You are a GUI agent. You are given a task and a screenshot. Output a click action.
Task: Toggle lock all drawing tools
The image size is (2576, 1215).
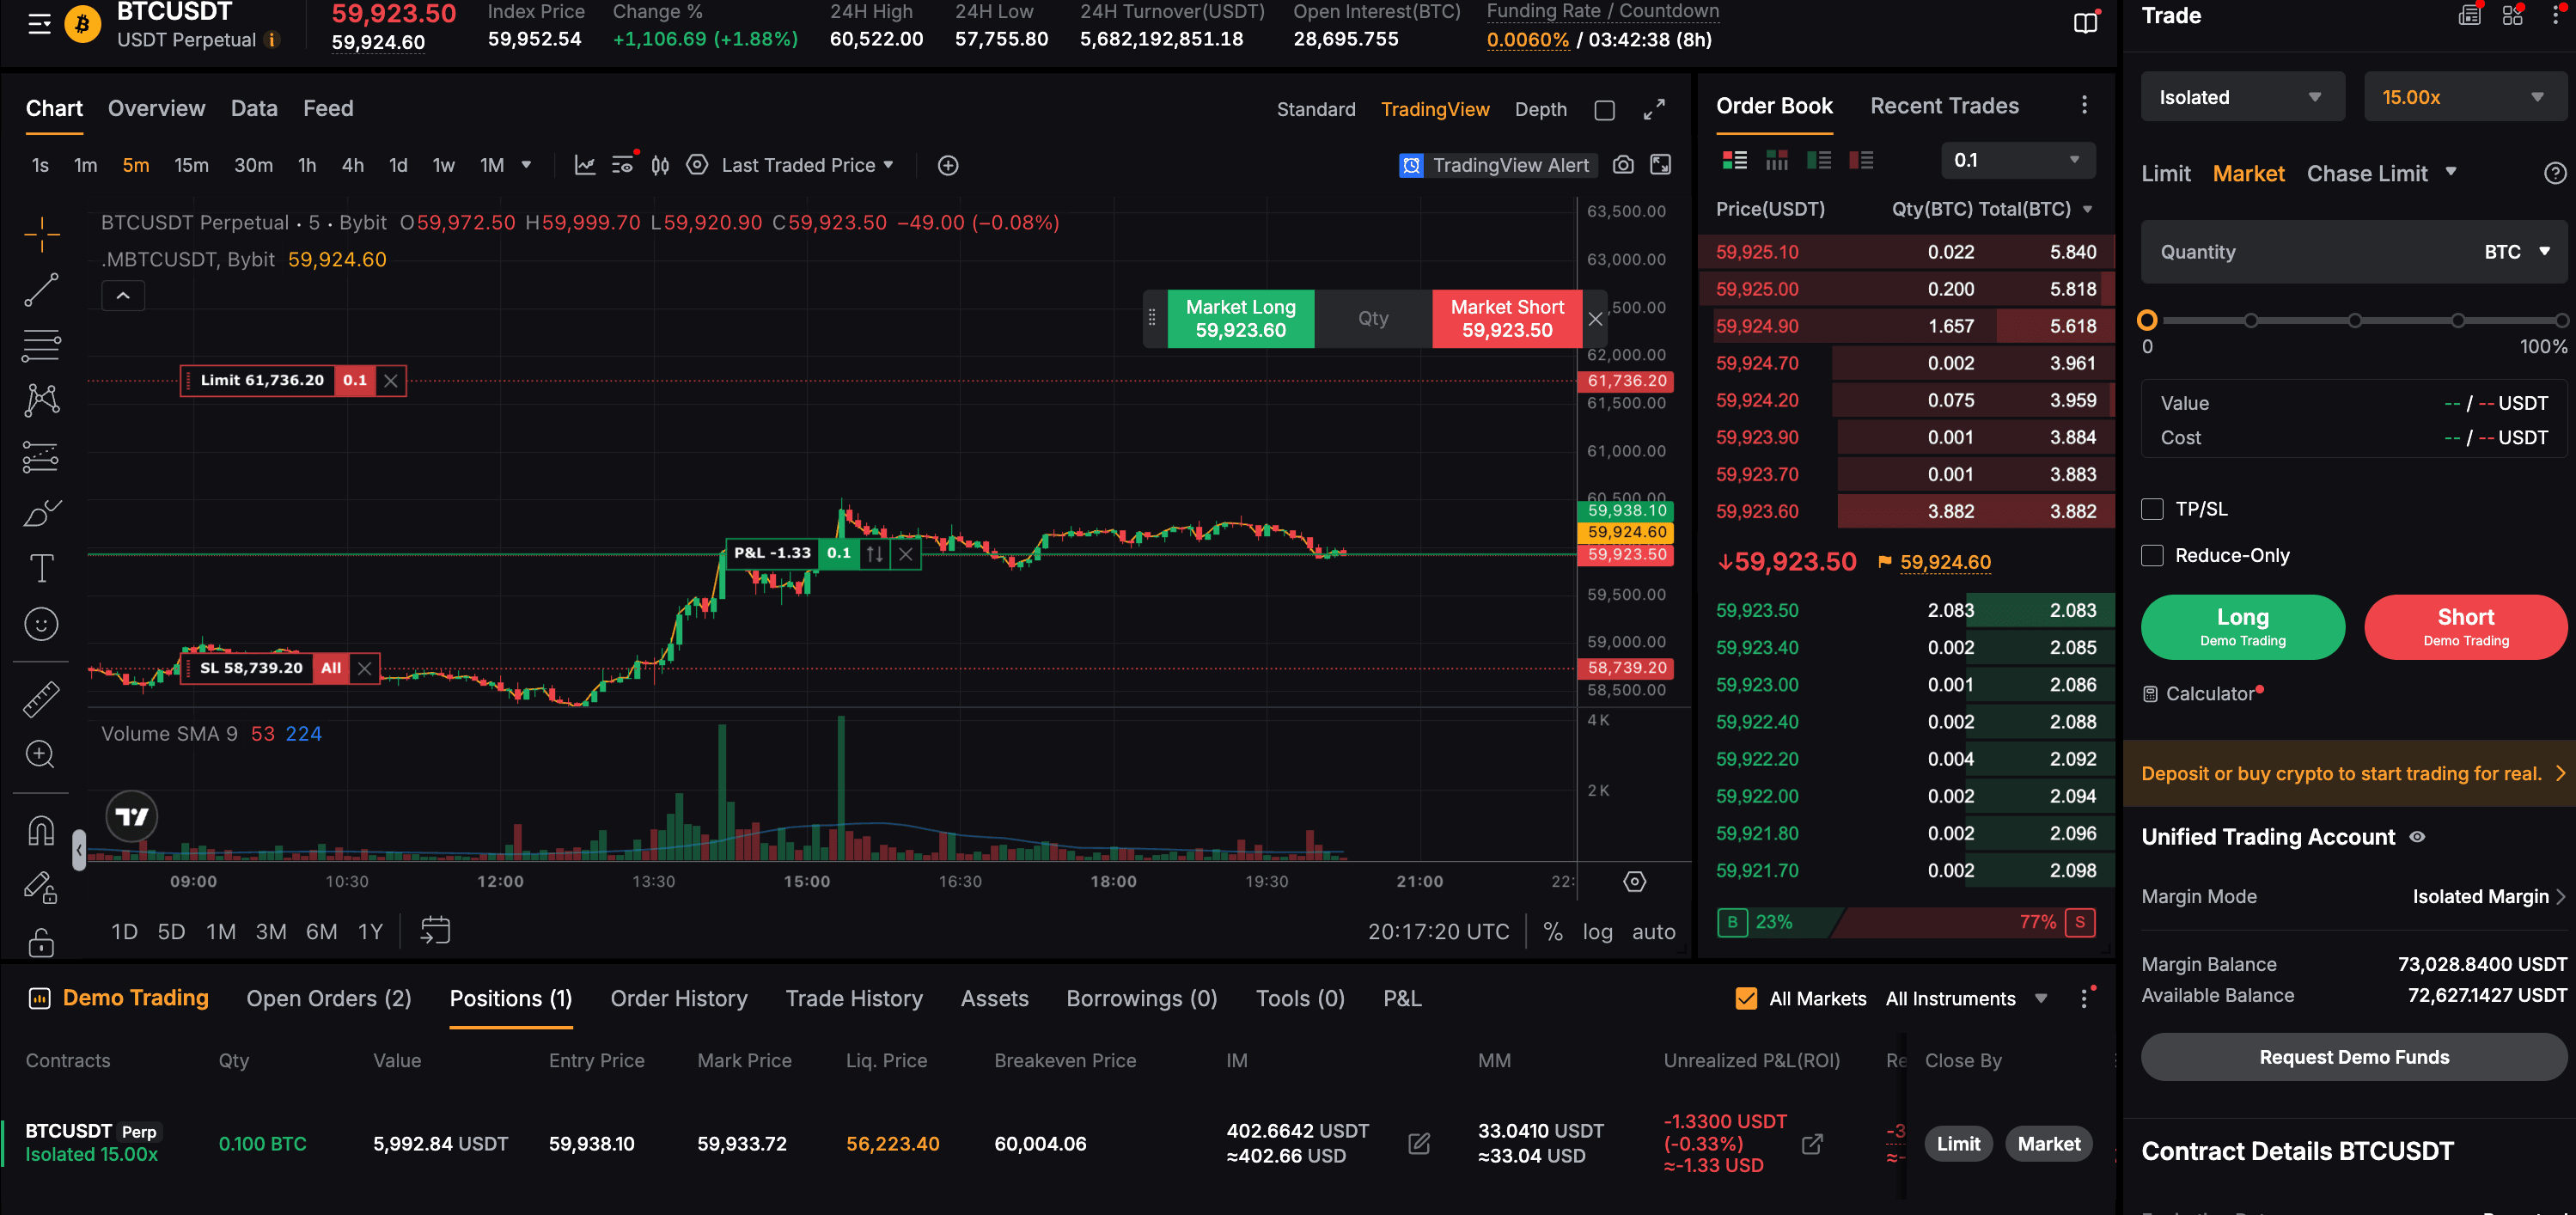[41, 942]
